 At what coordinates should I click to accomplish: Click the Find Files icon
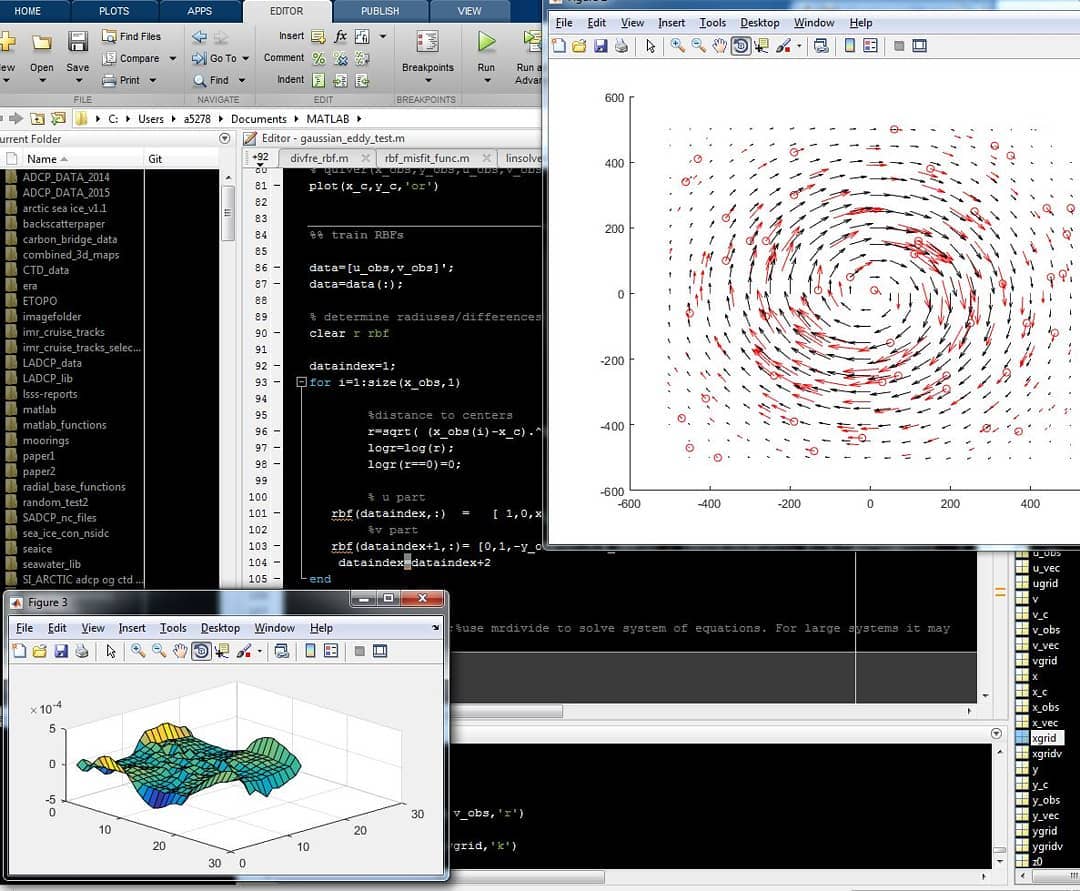pos(109,36)
